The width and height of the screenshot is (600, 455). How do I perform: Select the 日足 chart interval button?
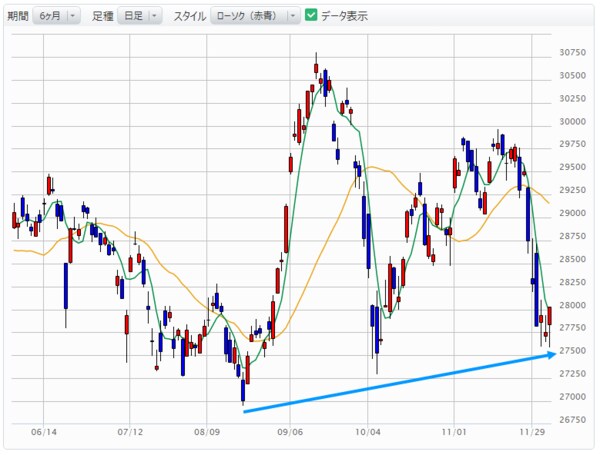pos(131,16)
